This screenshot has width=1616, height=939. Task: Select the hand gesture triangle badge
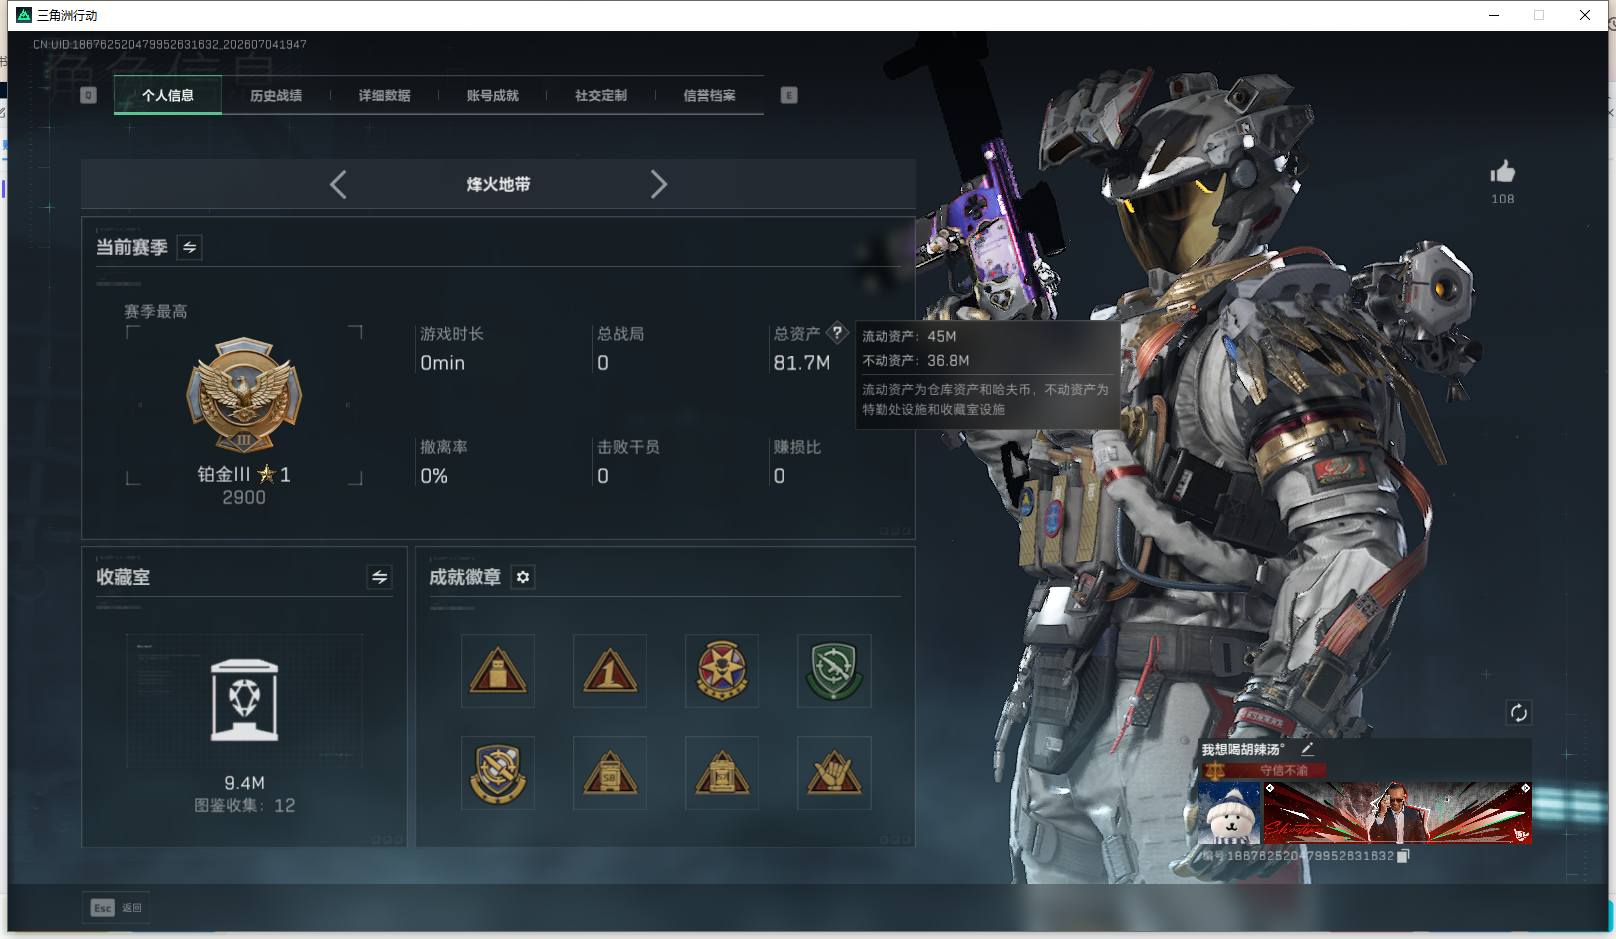[x=834, y=773]
